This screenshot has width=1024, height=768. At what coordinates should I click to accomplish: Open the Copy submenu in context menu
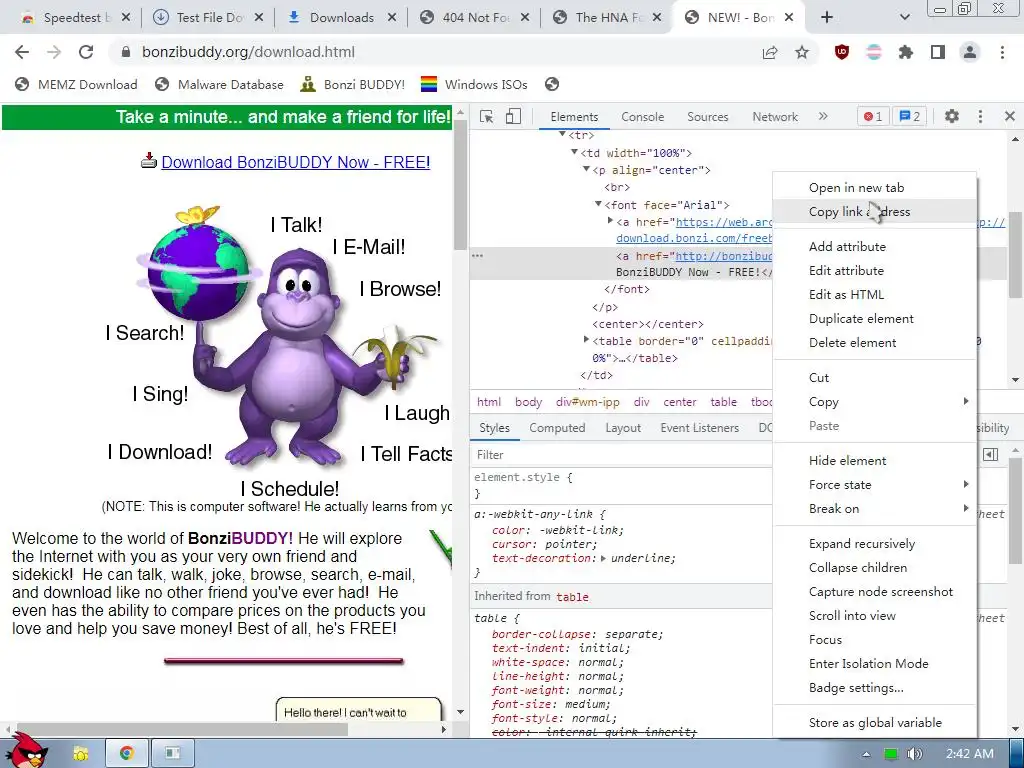[x=875, y=402]
